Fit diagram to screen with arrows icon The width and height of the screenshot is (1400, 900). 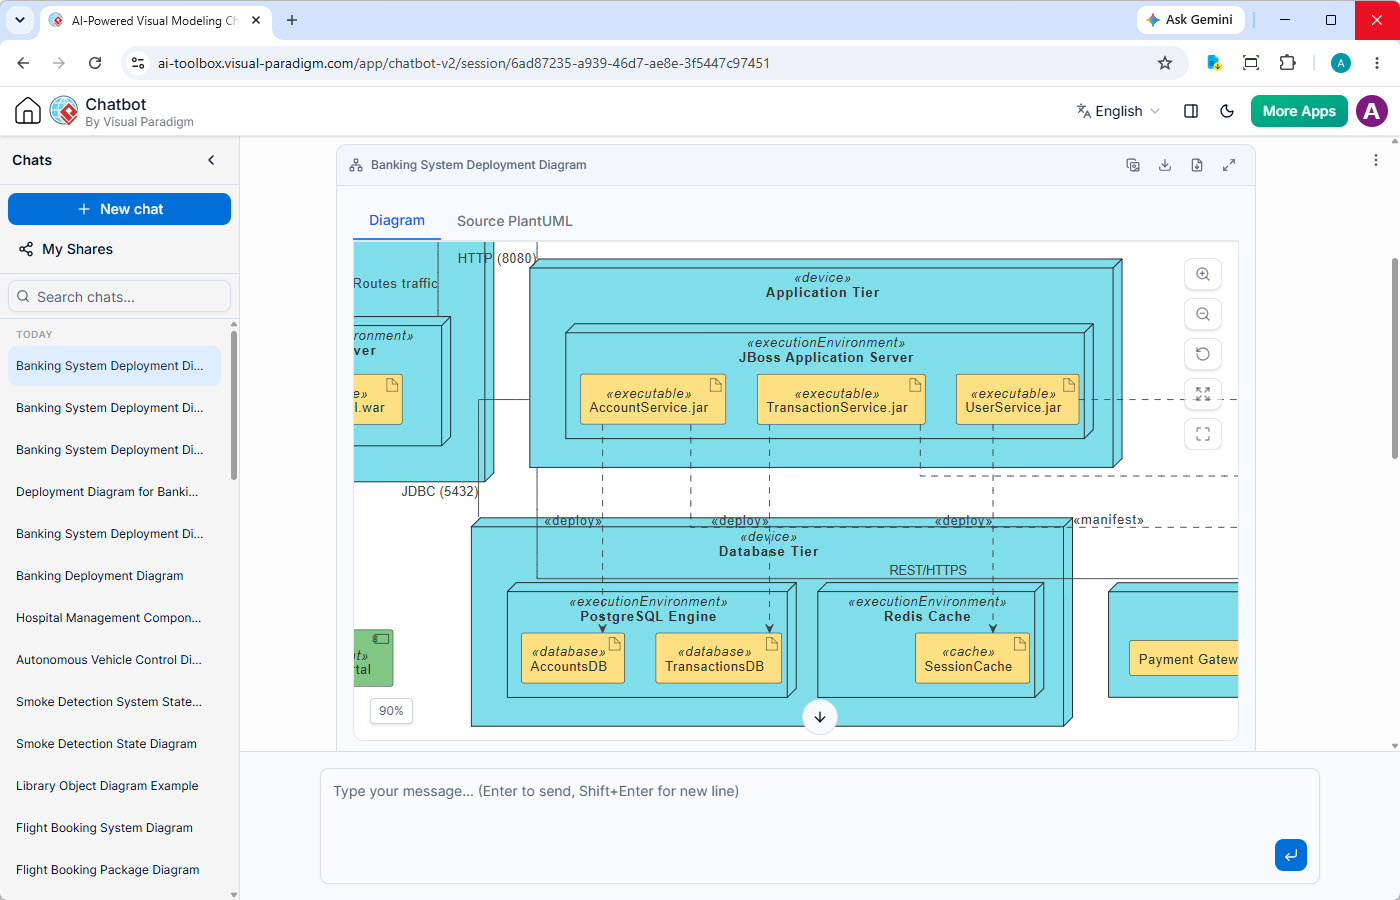(x=1203, y=394)
